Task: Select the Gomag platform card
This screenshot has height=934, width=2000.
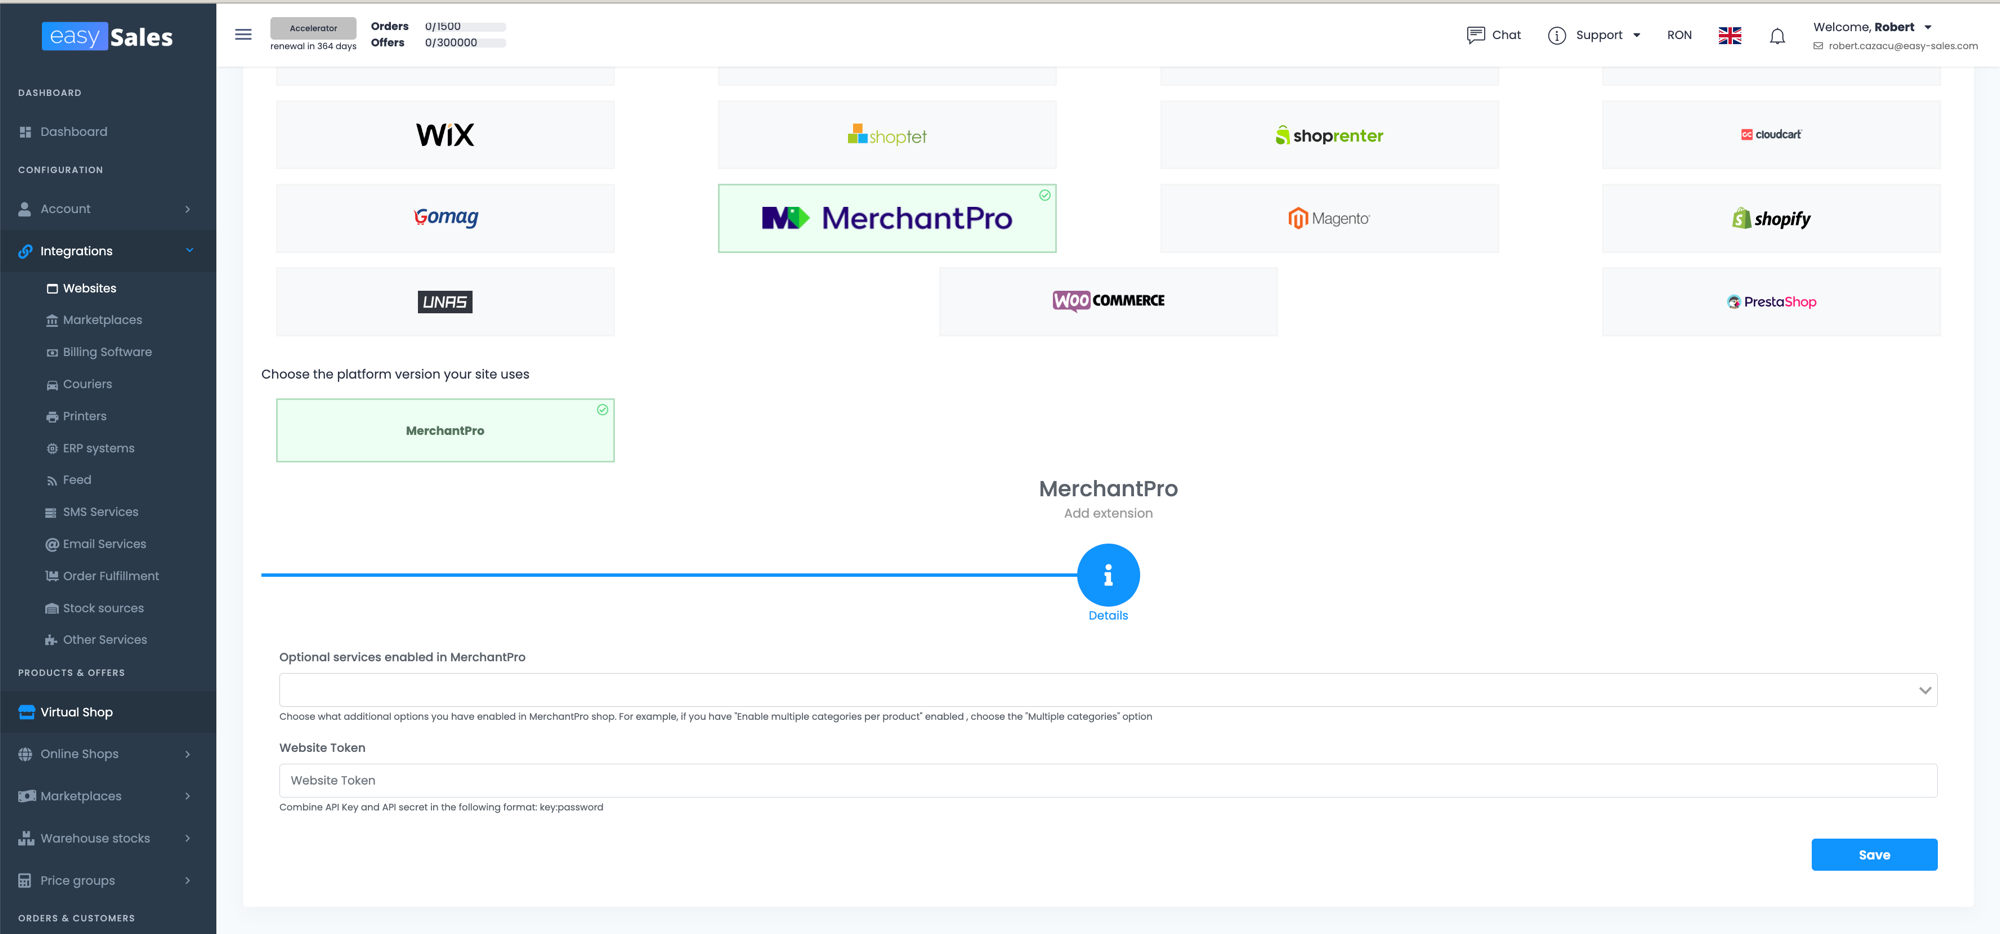Action: tap(445, 218)
